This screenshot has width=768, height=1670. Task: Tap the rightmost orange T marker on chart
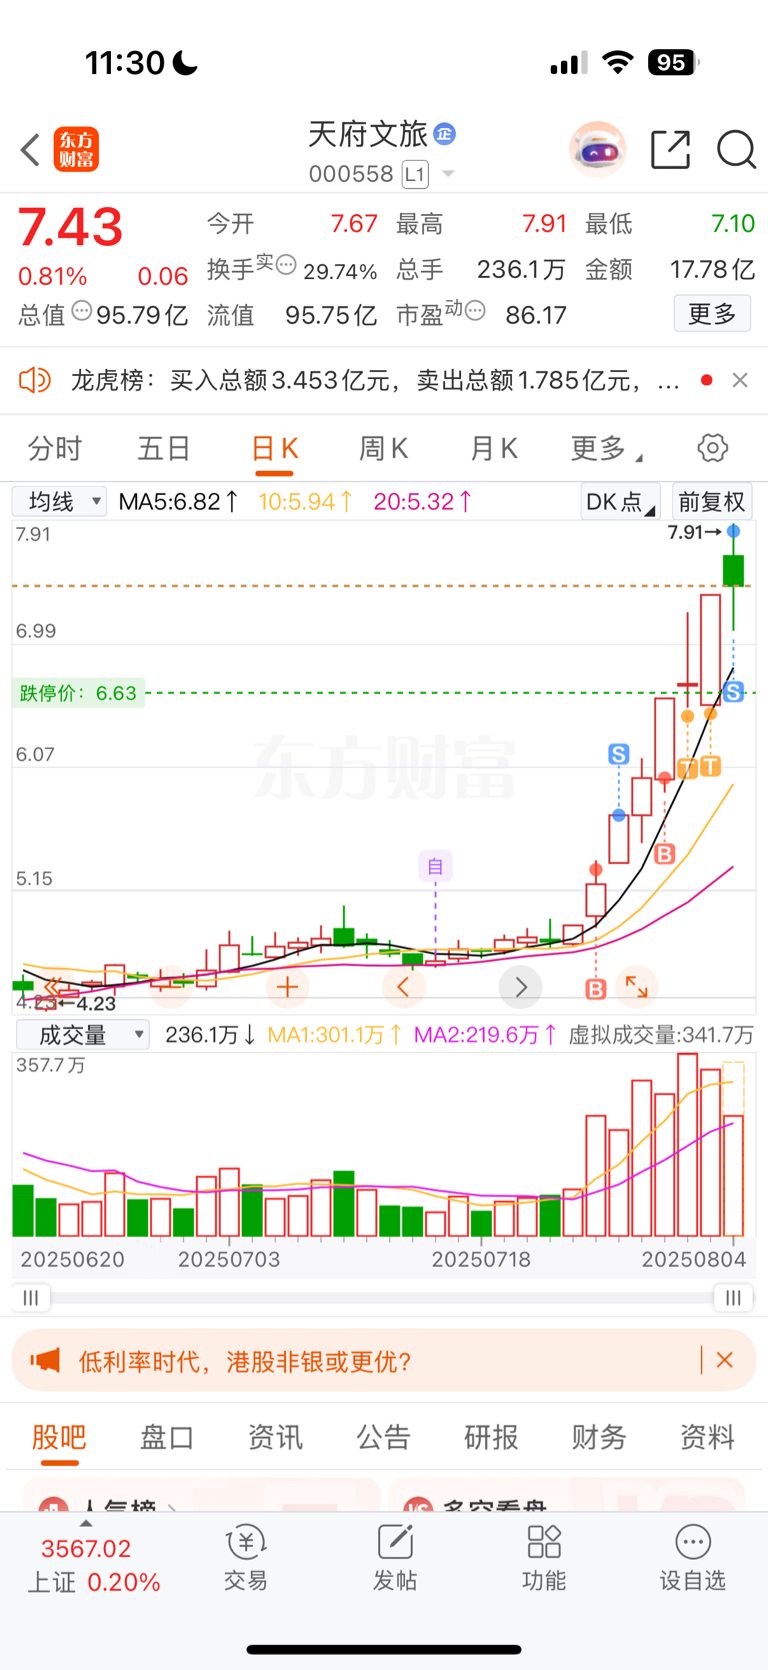pos(710,767)
